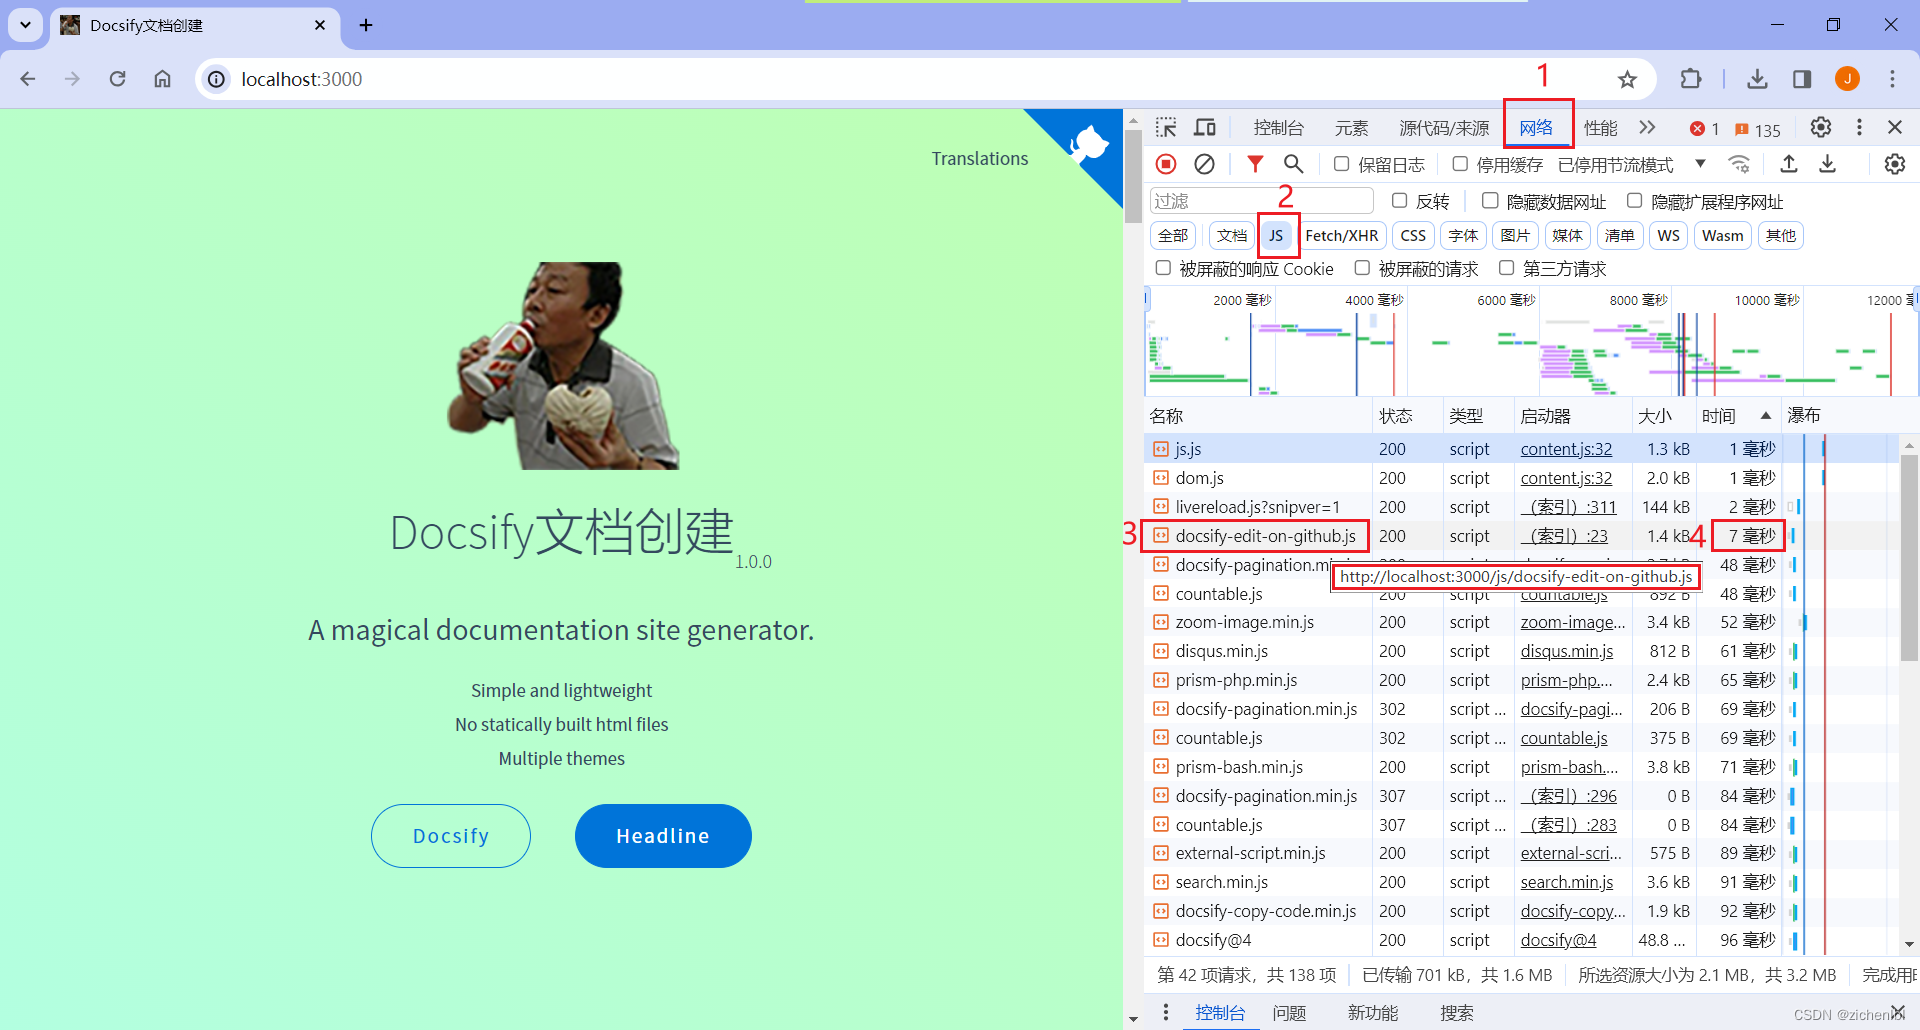Close the DevTools panel
The height and width of the screenshot is (1030, 1920).
[x=1895, y=127]
